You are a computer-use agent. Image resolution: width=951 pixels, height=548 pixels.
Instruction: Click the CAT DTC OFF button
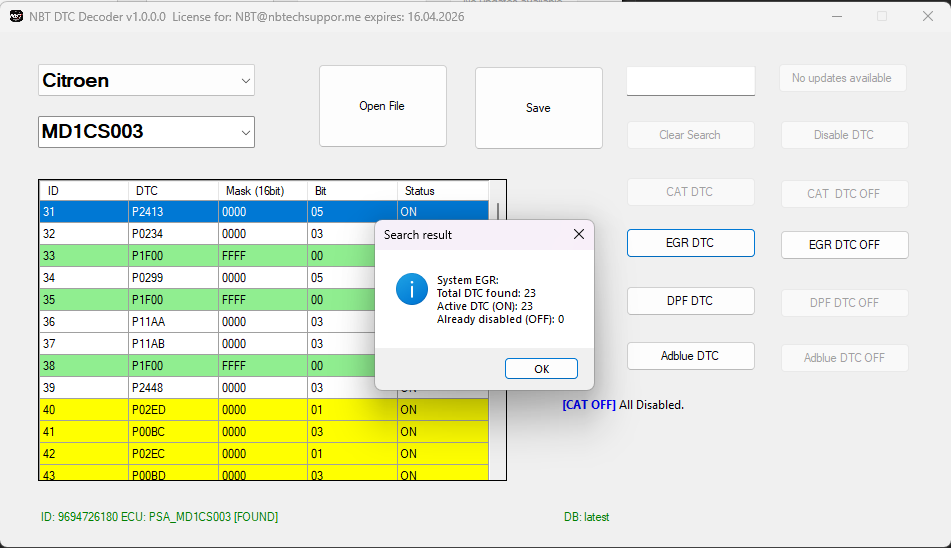[x=844, y=194]
